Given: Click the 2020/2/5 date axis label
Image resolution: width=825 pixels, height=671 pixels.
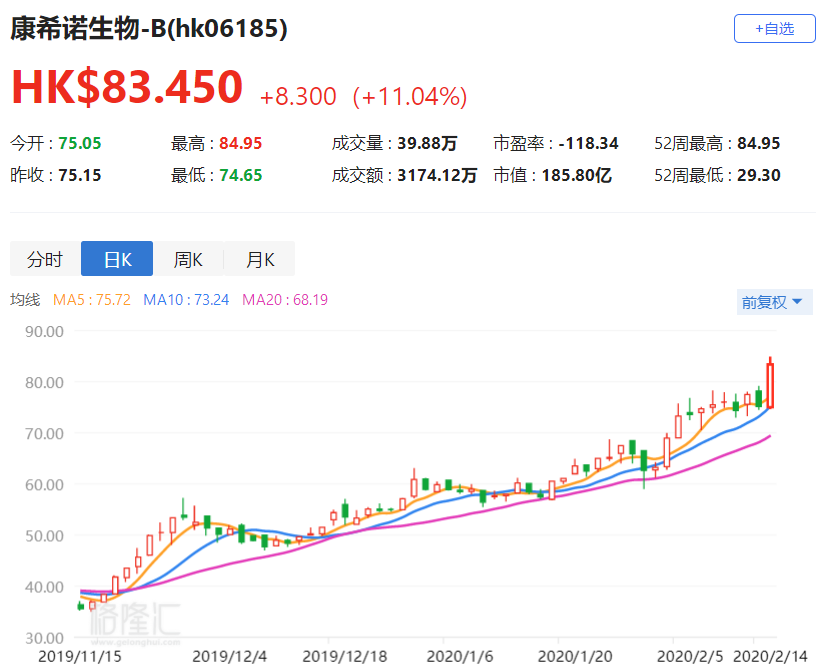Looking at the screenshot, I should (690, 657).
